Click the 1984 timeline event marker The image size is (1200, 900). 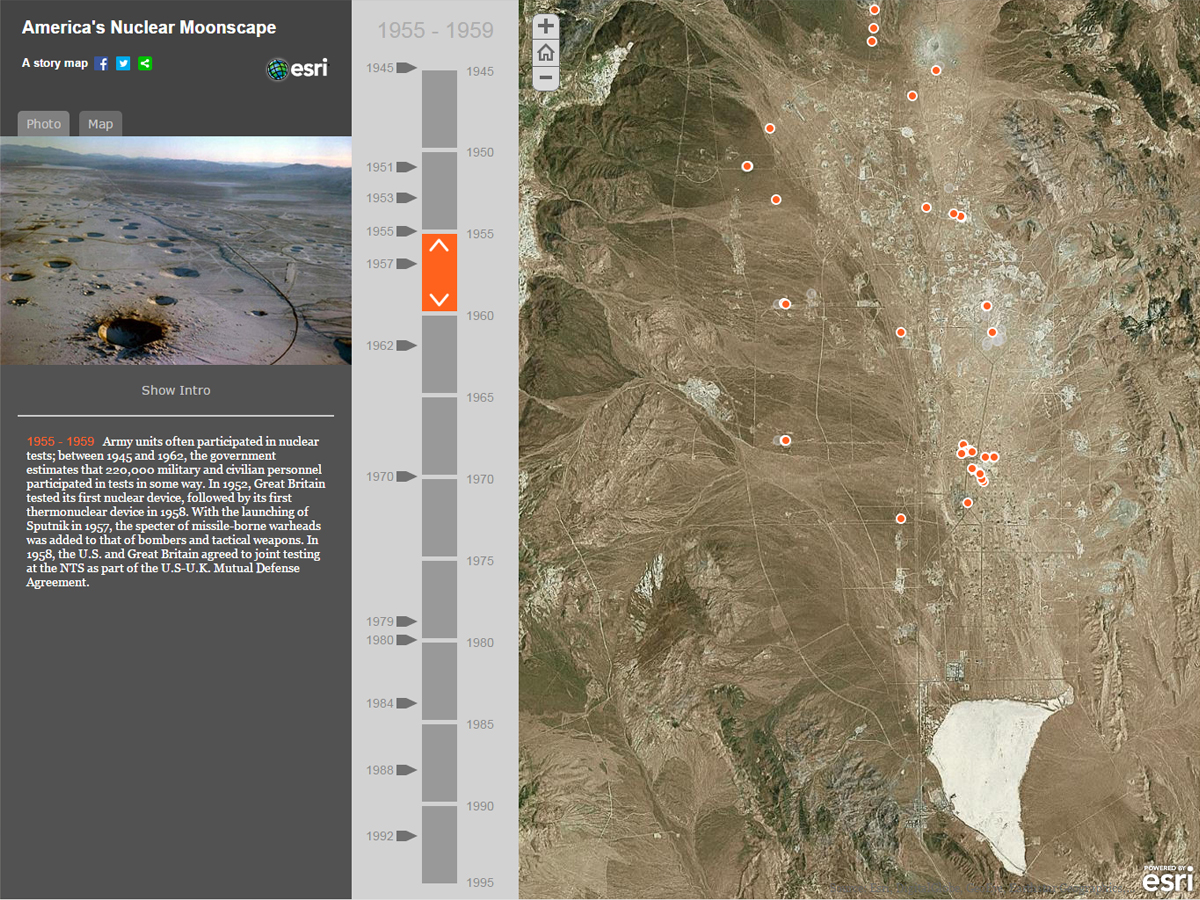tap(405, 704)
